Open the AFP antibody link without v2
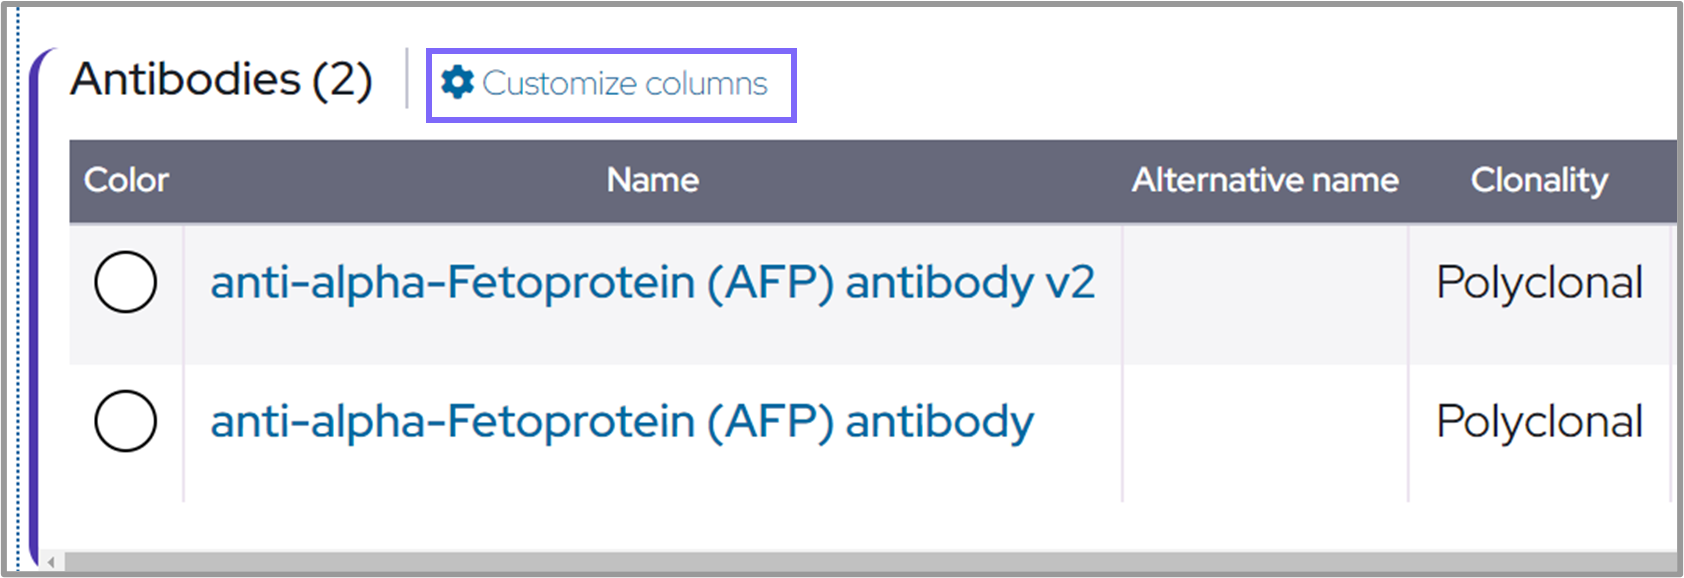The image size is (1684, 578). coord(621,422)
